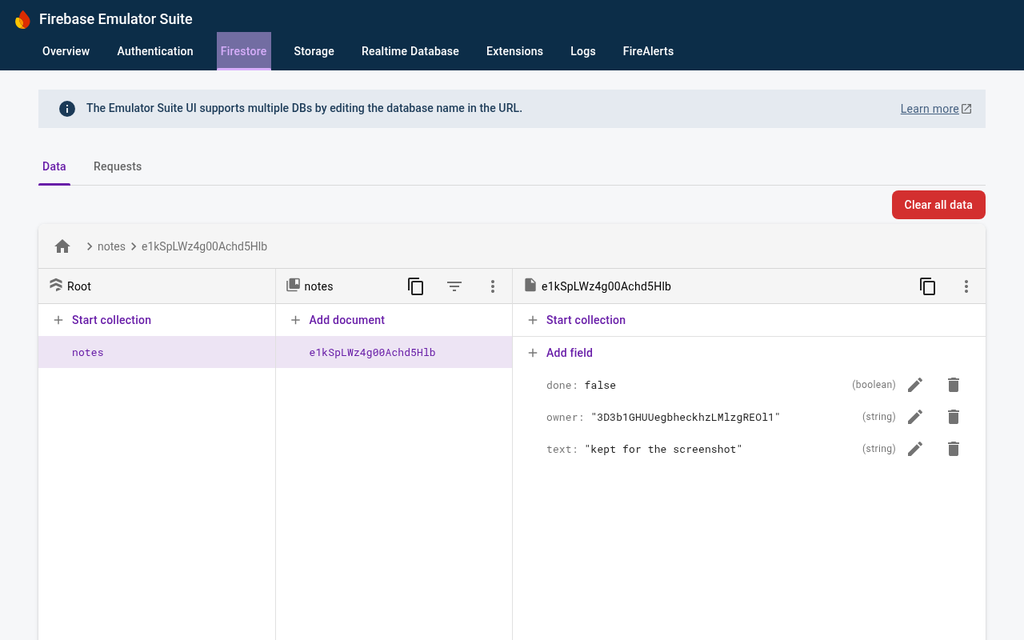Click the notes collection header icon
This screenshot has width=1024, height=640.
(x=293, y=285)
